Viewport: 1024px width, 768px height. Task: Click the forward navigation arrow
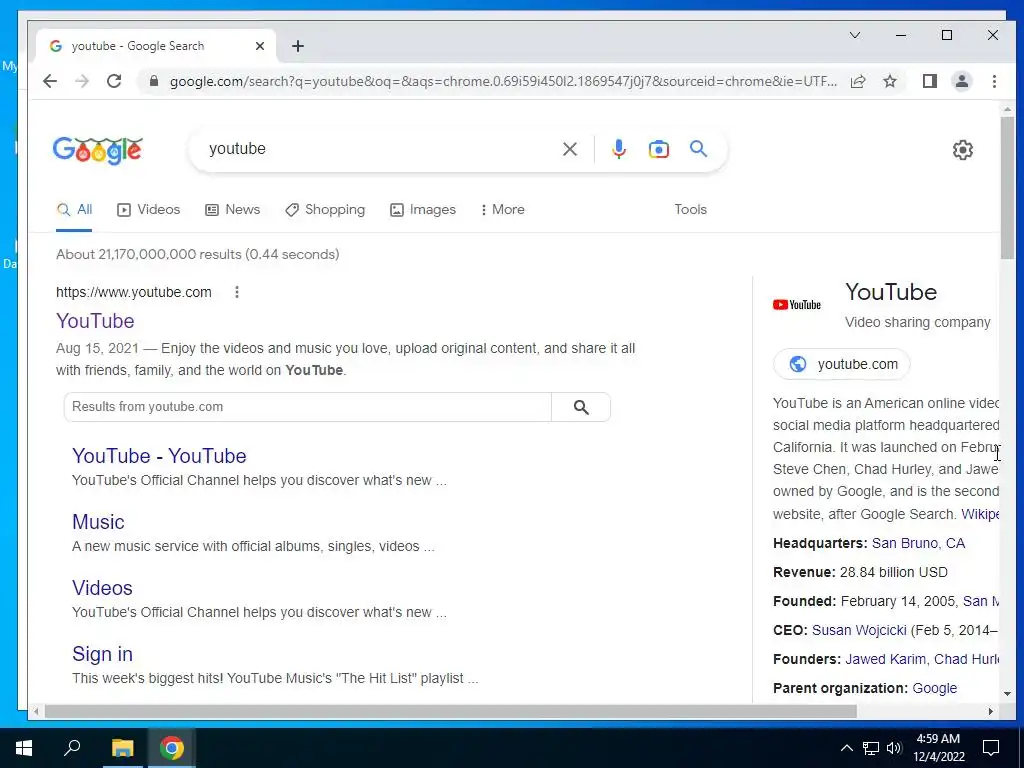[x=82, y=81]
